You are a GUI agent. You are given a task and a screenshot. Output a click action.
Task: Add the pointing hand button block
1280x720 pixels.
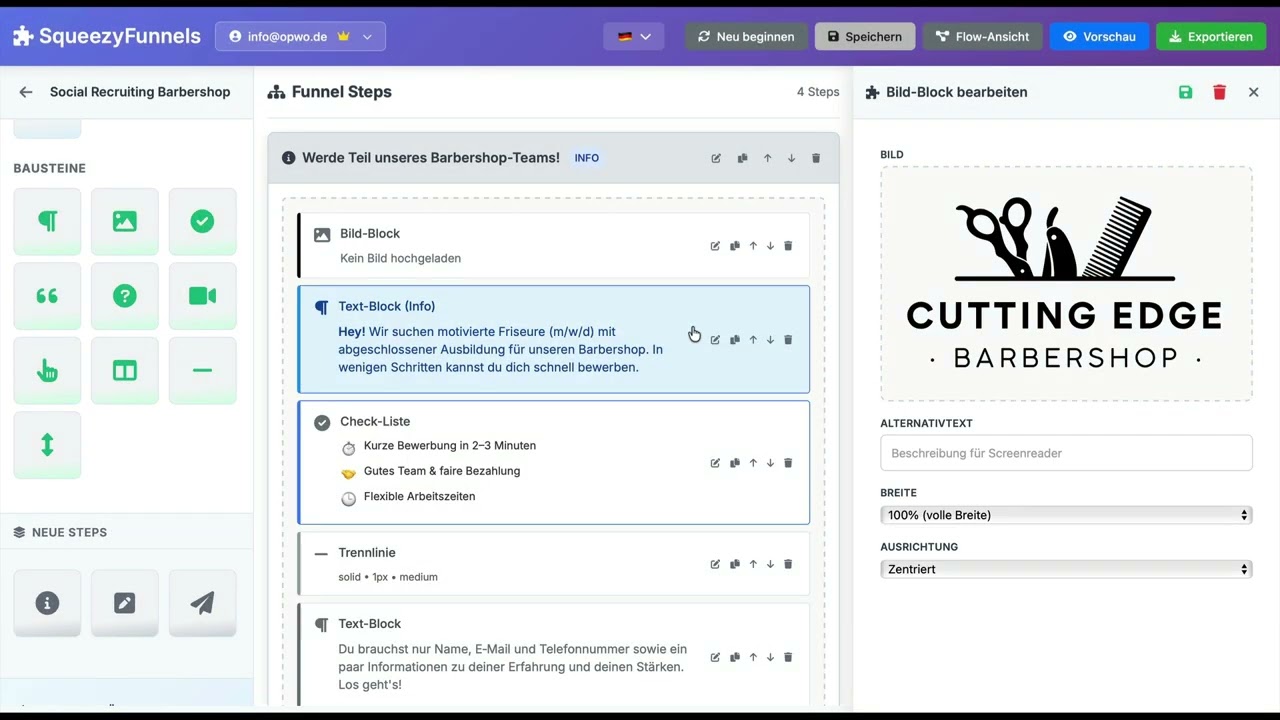pyautogui.click(x=47, y=371)
